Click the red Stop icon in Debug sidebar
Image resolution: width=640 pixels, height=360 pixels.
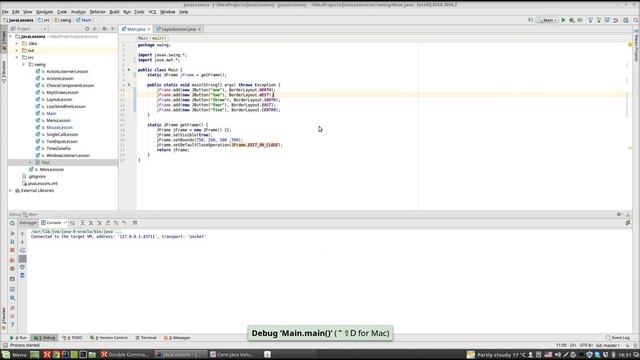[12, 250]
